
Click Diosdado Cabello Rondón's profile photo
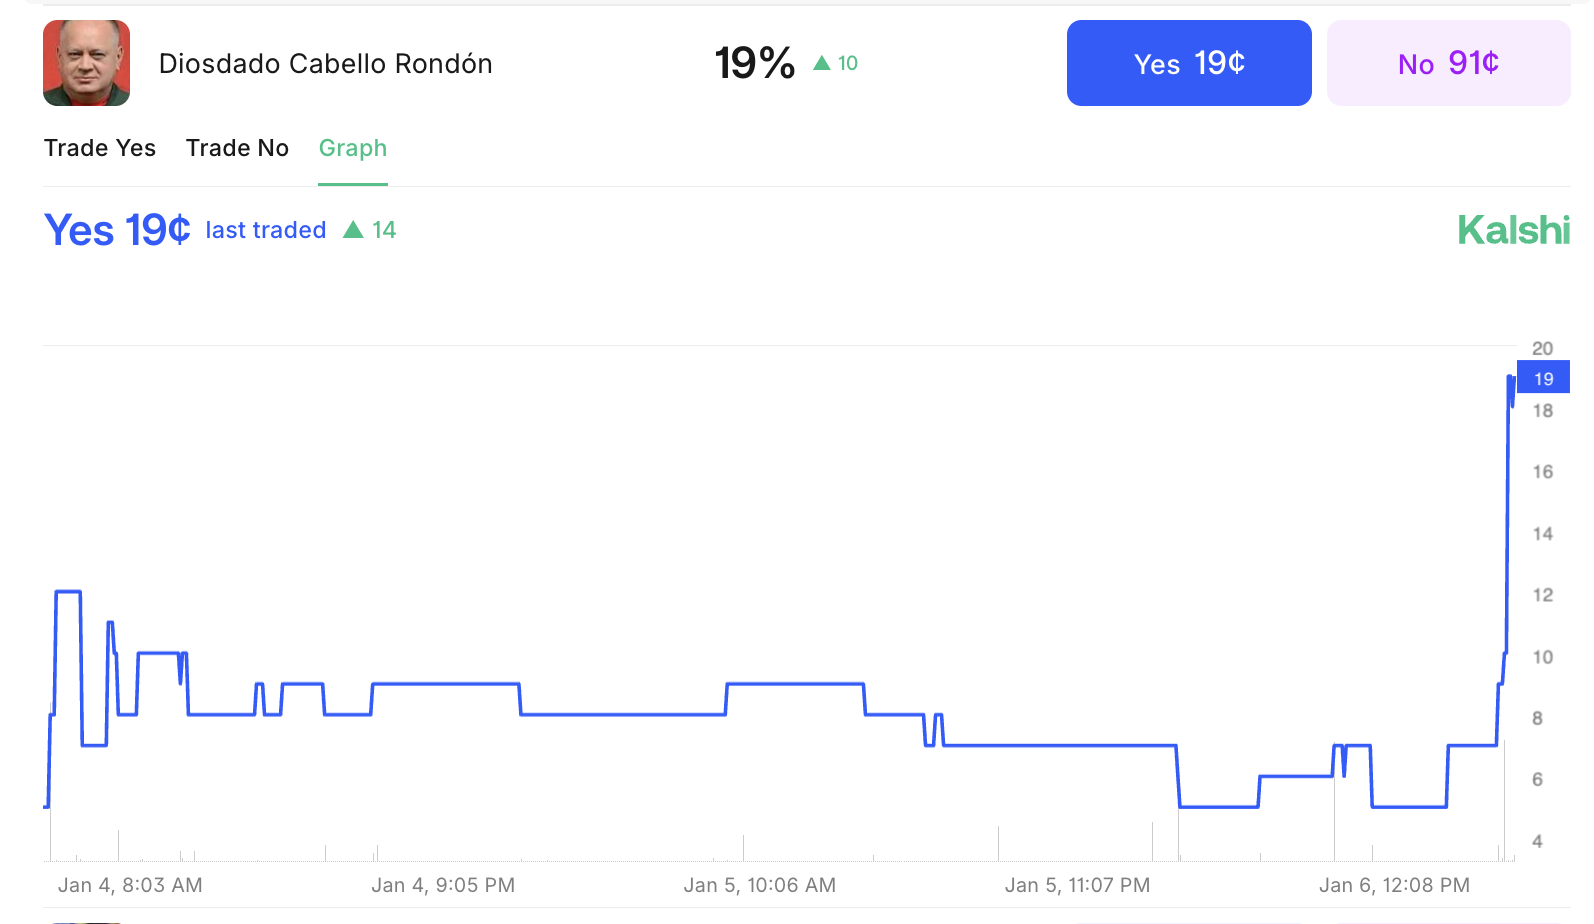click(x=86, y=63)
